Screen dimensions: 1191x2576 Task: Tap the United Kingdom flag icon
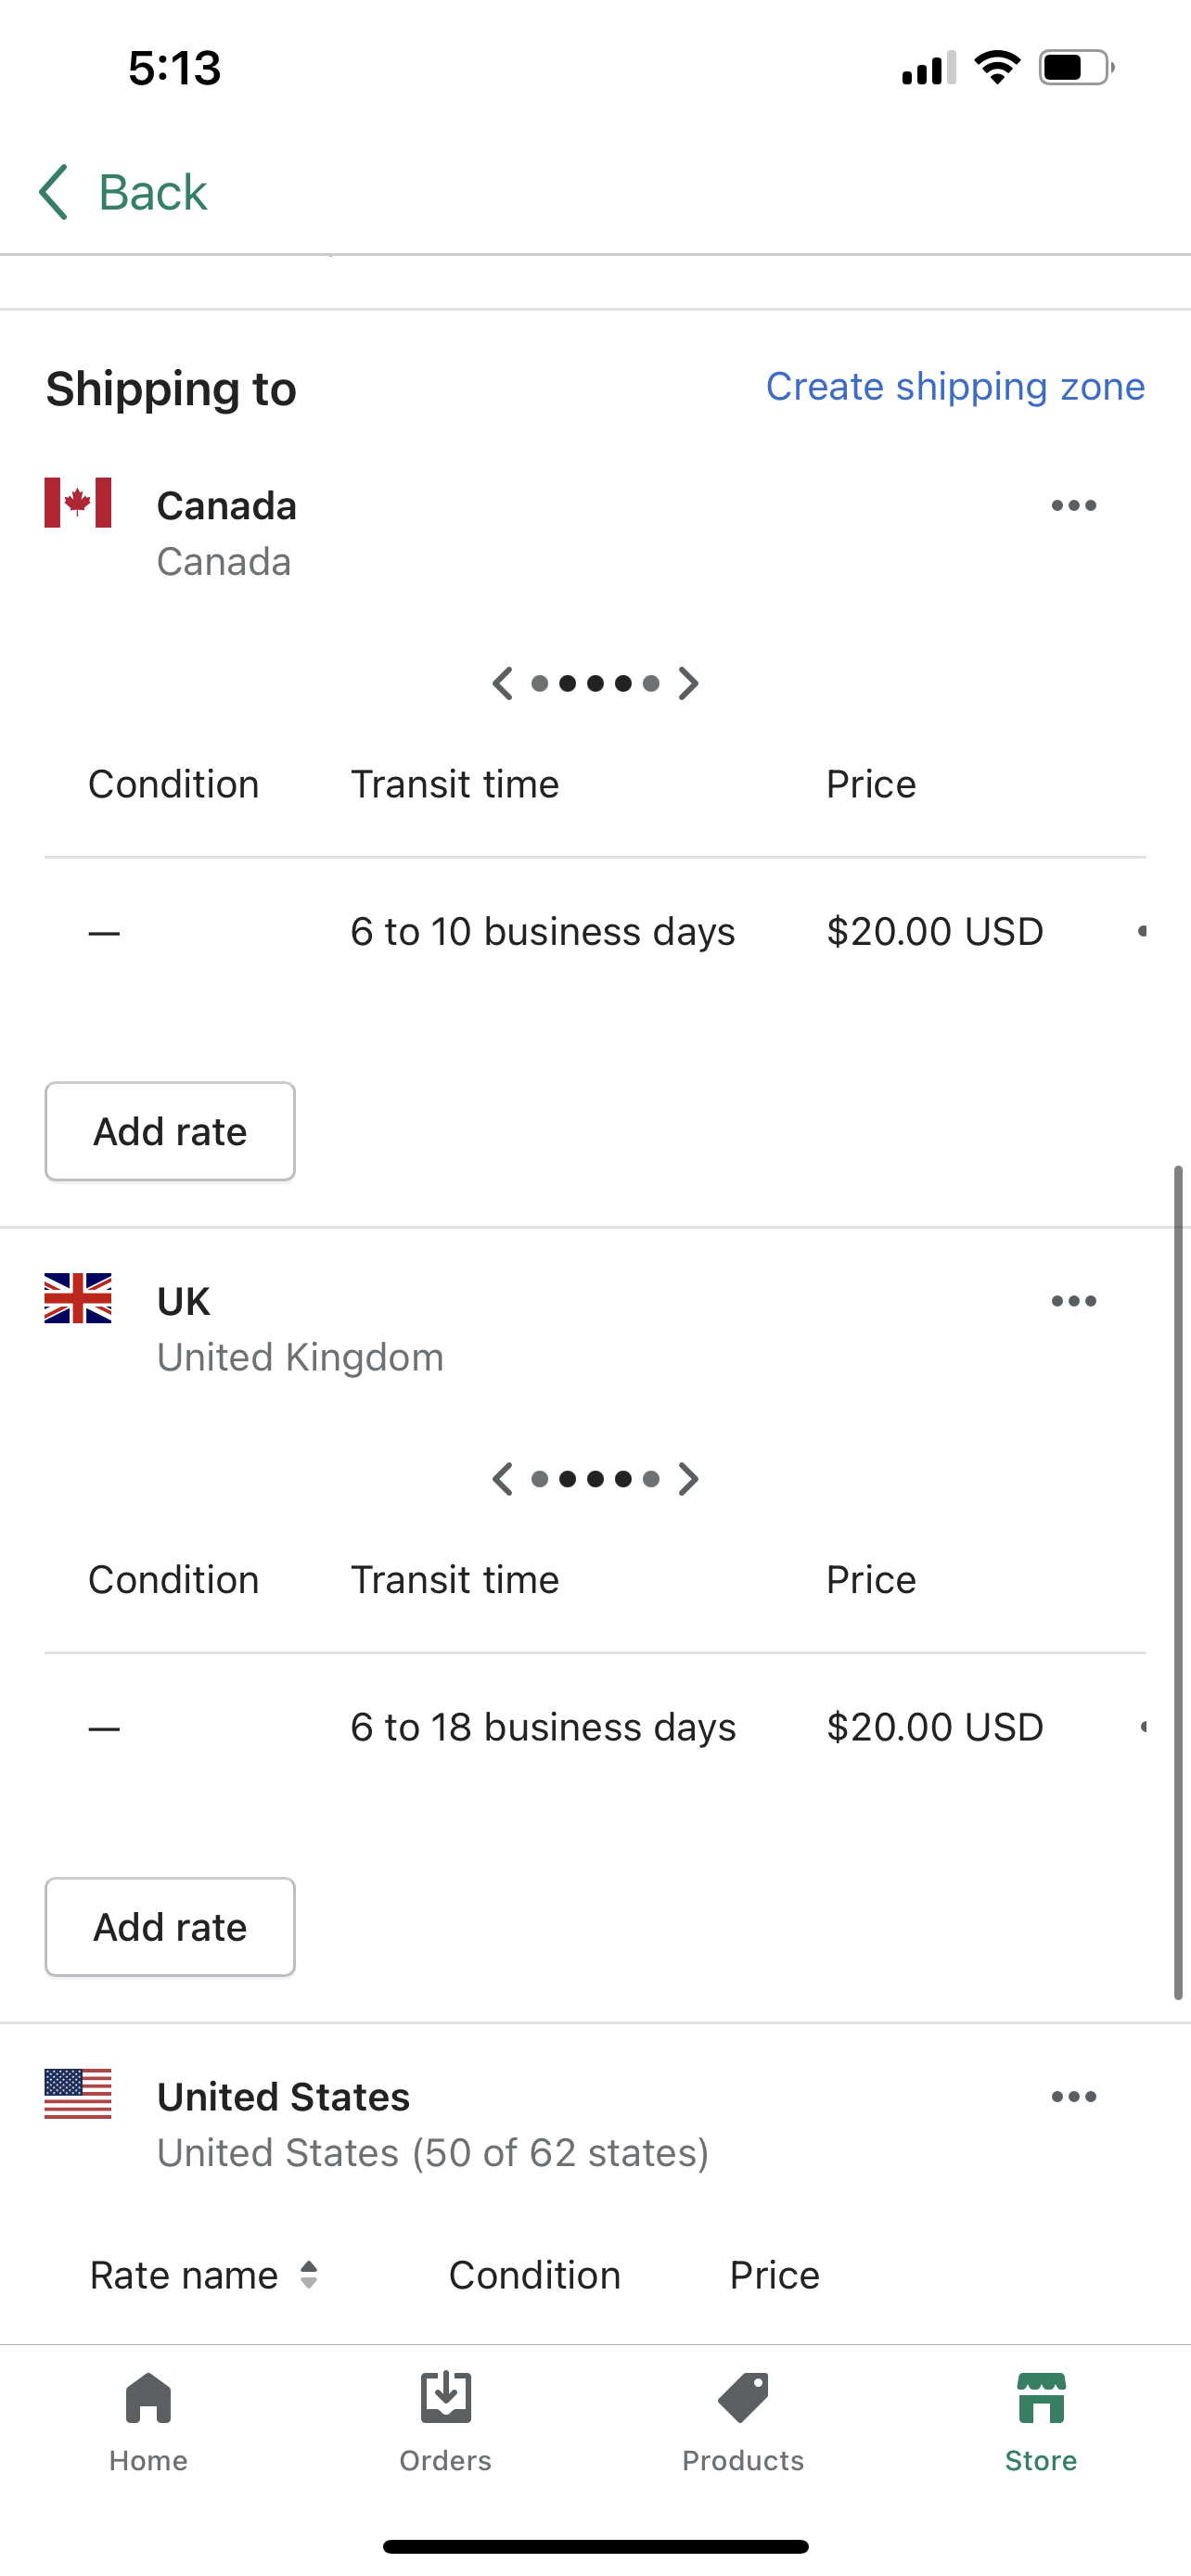tap(78, 1298)
